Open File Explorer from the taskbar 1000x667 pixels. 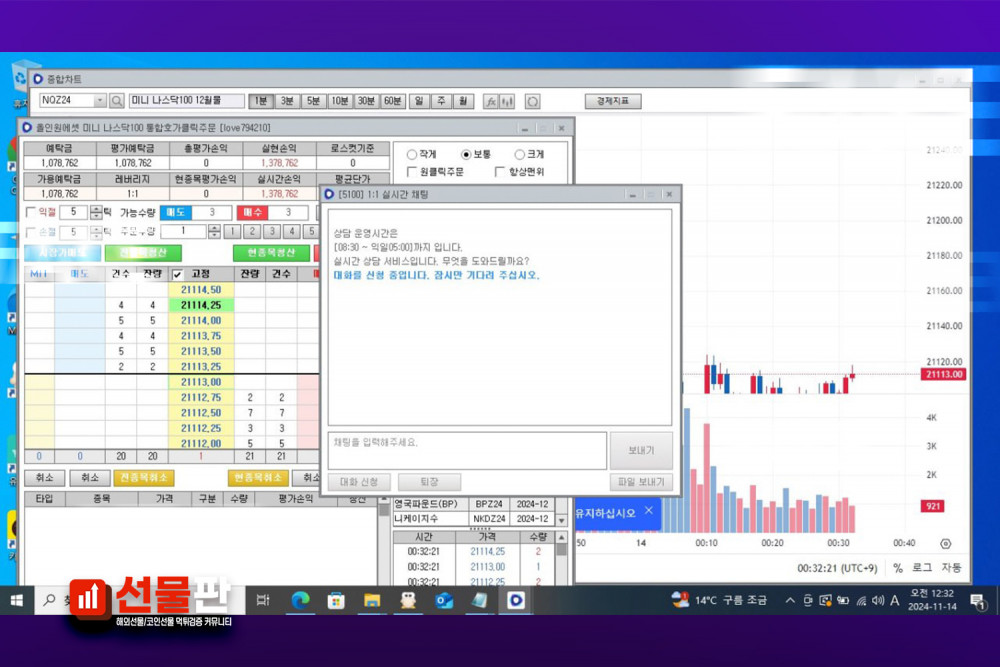tap(372, 600)
